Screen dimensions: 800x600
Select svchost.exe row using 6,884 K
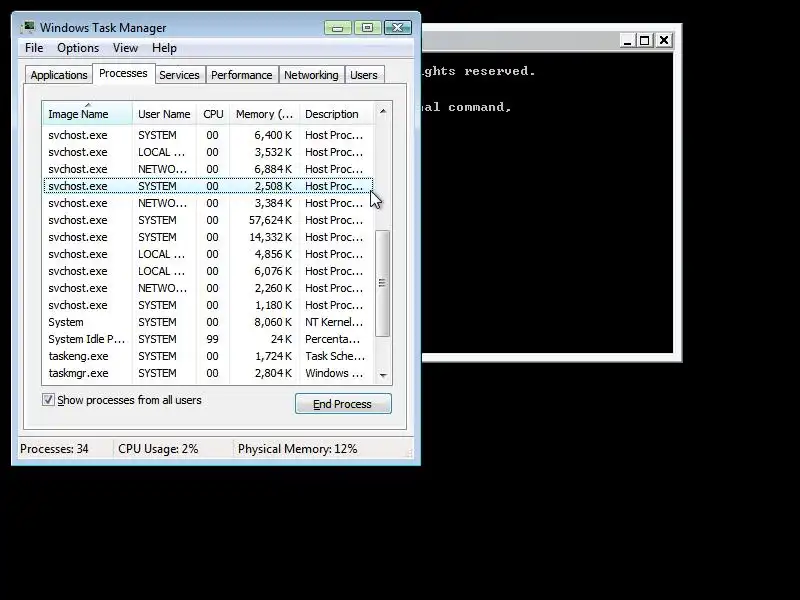208,169
